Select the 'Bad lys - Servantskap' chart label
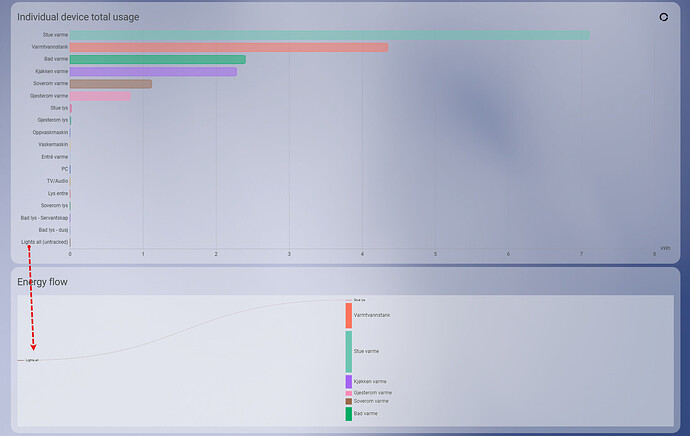 click(44, 218)
